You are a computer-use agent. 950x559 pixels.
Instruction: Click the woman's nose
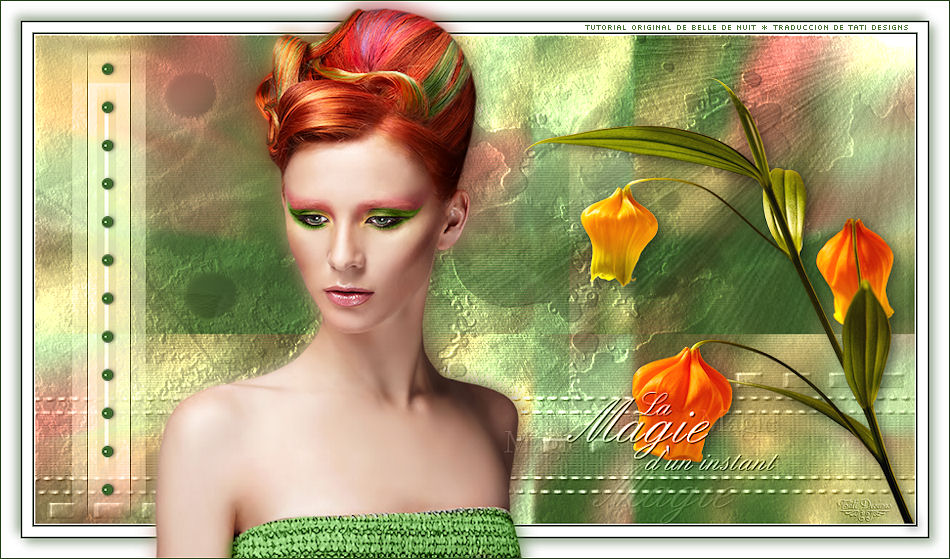pyautogui.click(x=346, y=254)
